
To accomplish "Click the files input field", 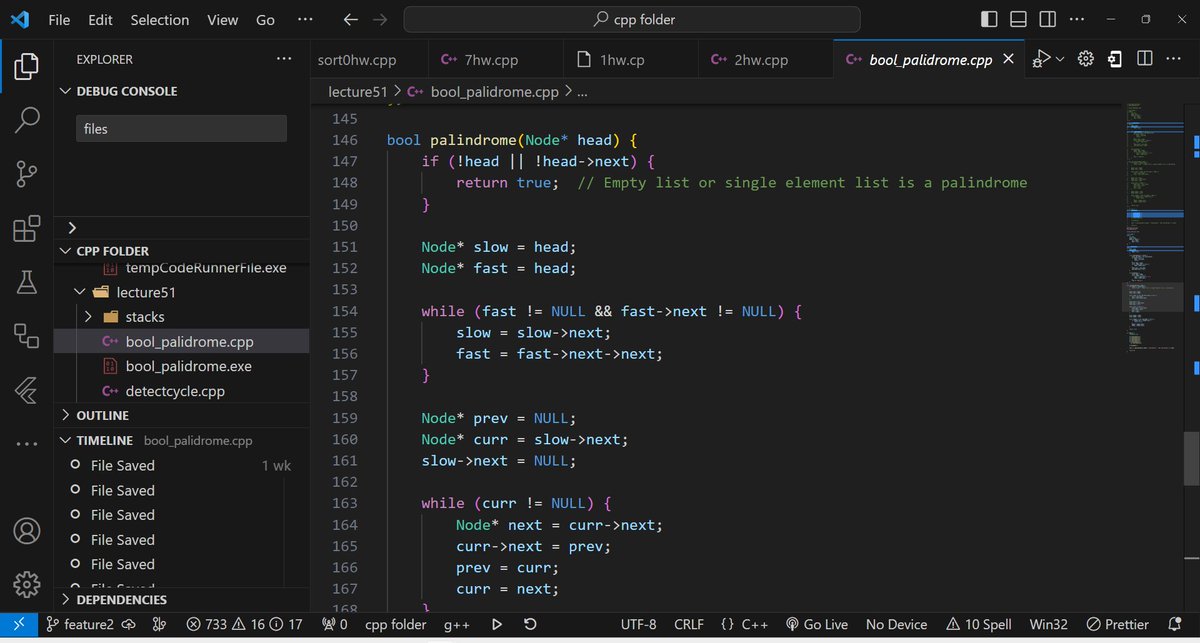I will (181, 129).
